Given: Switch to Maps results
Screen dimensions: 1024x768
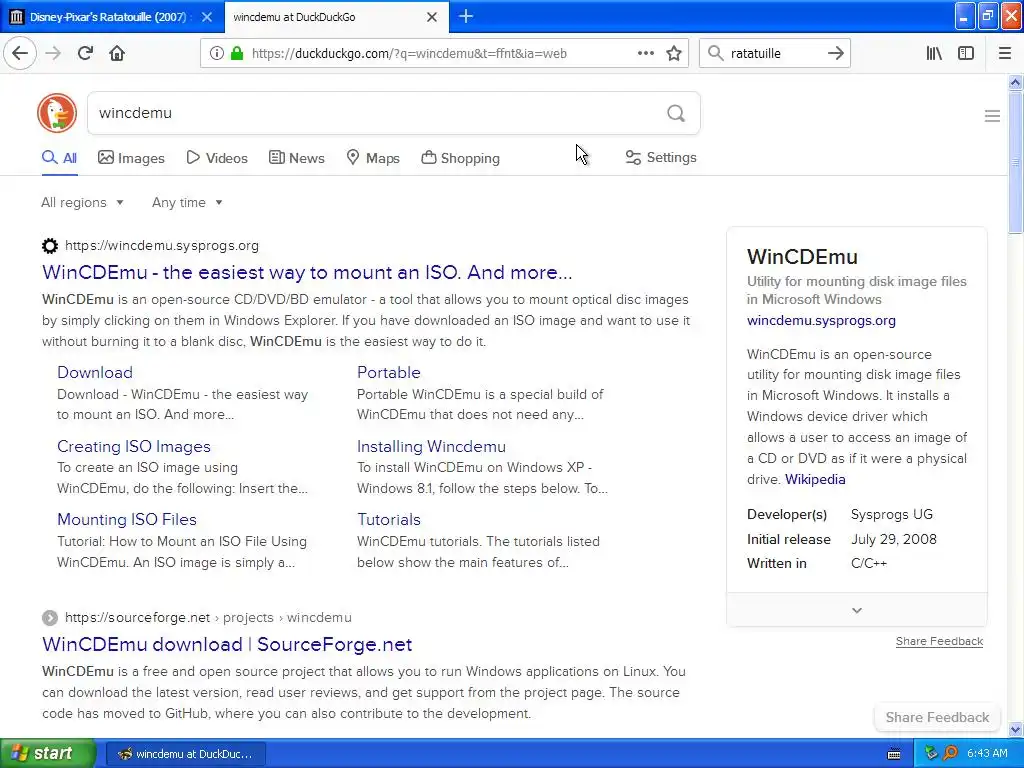Looking at the screenshot, I should pos(373,158).
